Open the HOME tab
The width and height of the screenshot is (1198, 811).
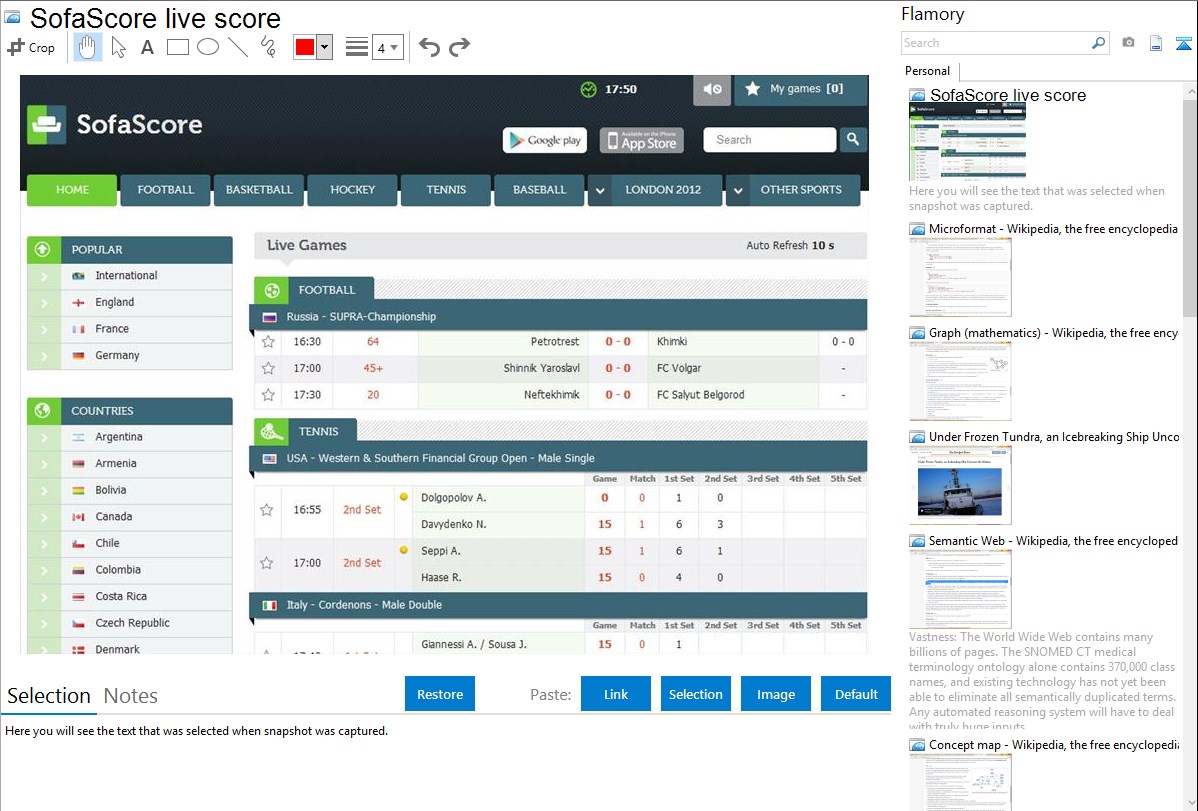tap(72, 190)
